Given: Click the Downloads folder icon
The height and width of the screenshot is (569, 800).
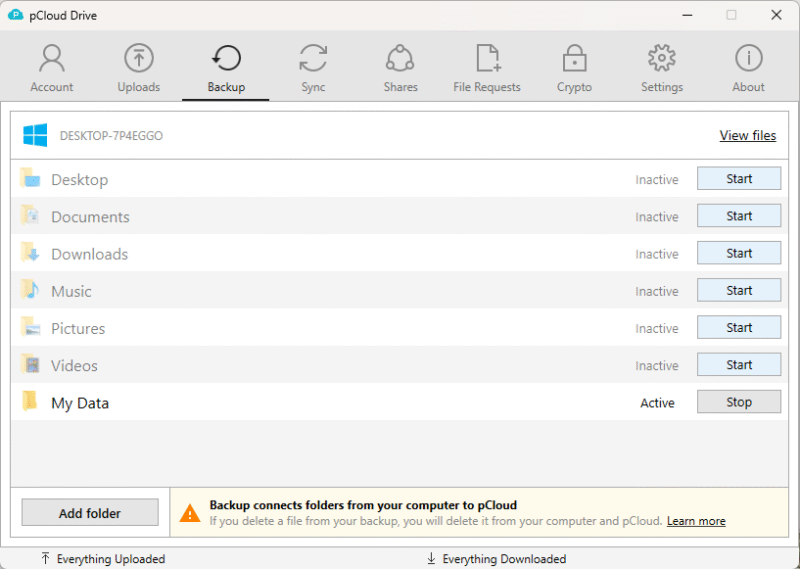Looking at the screenshot, I should point(30,253).
